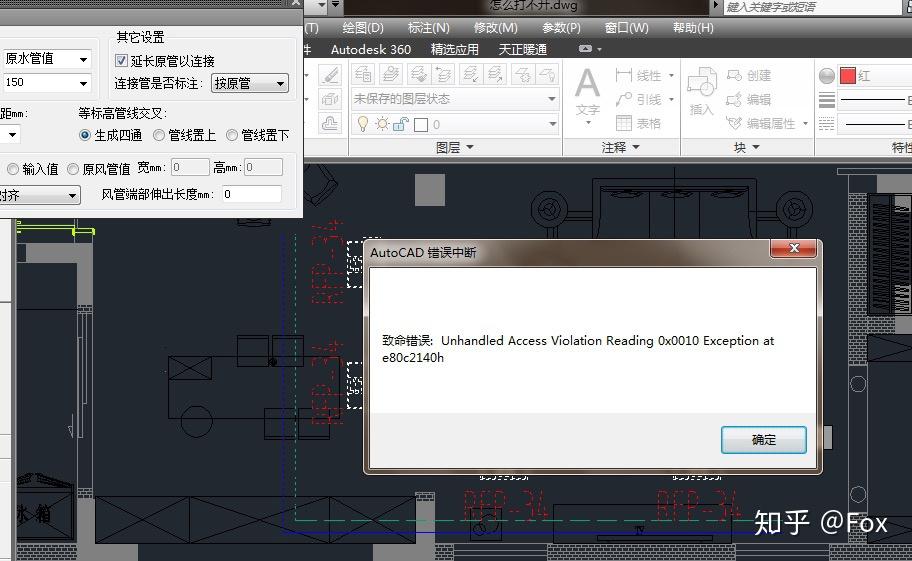Click the 文字 text tool
The height and width of the screenshot is (561, 912).
587,94
